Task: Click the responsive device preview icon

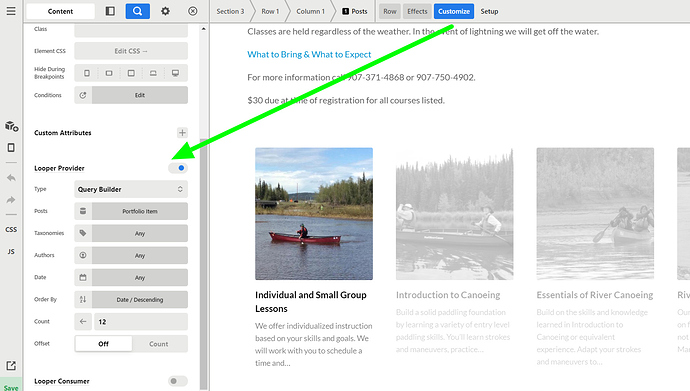Action: 11,148
